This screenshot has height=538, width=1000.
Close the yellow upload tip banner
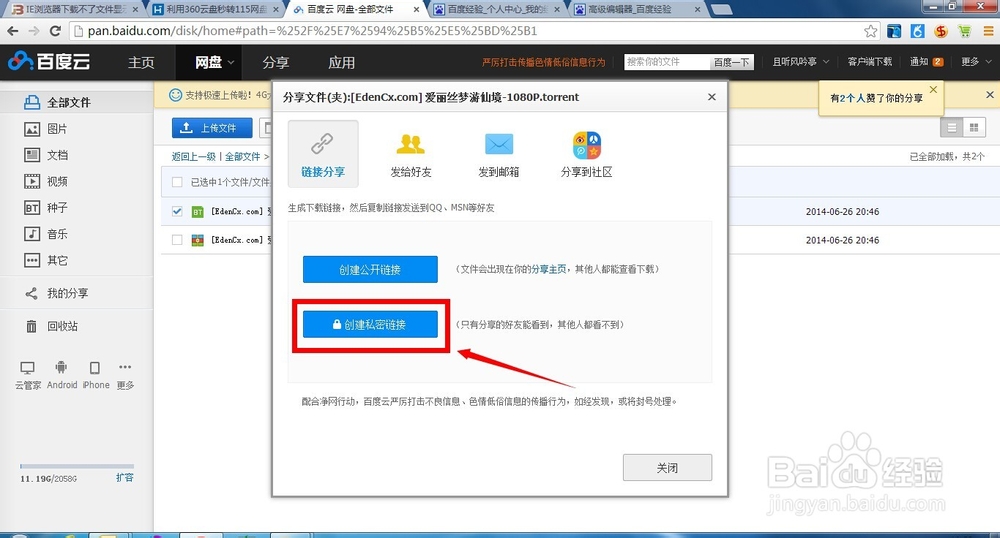(990, 94)
